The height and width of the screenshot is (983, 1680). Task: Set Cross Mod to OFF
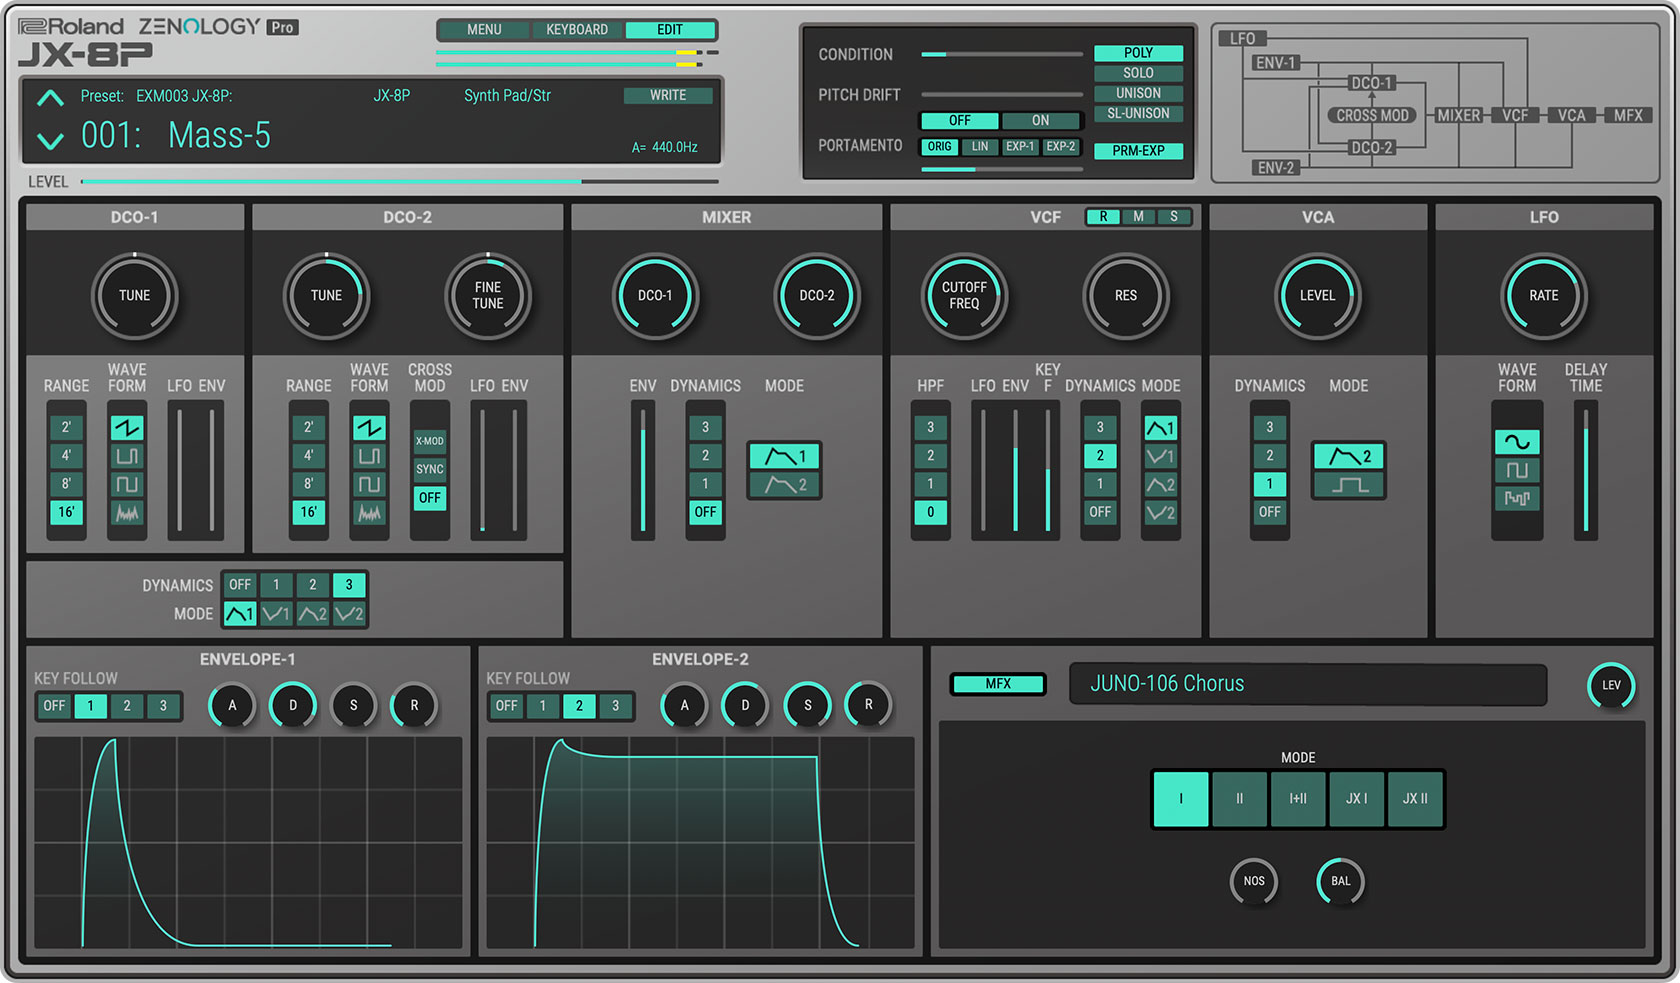point(430,497)
